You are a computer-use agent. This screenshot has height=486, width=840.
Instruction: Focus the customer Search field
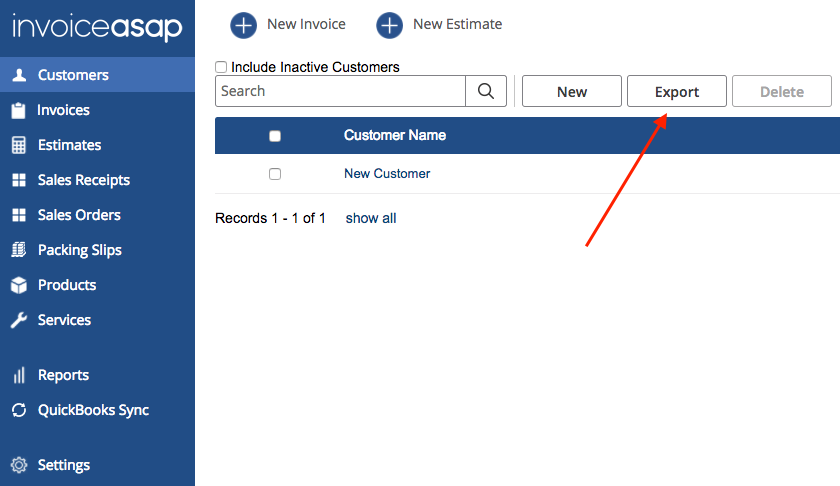(340, 91)
